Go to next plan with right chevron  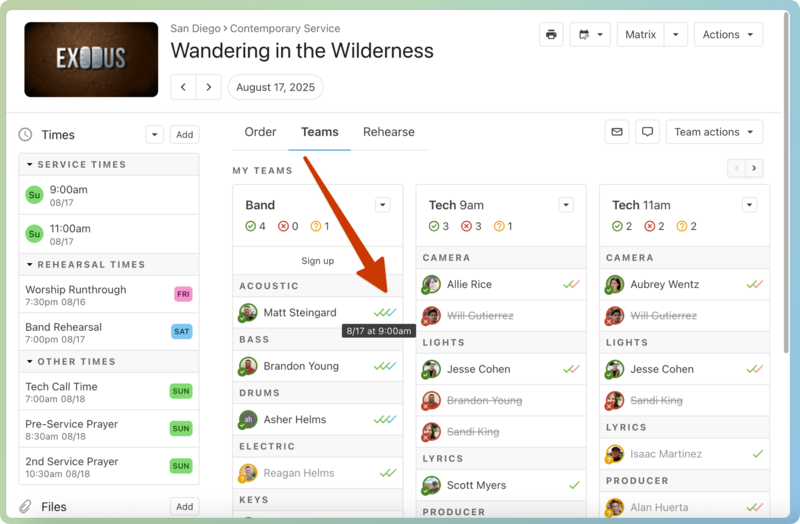(208, 87)
